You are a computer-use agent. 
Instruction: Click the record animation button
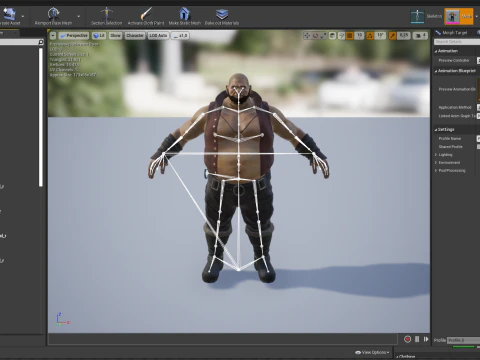pos(407,339)
